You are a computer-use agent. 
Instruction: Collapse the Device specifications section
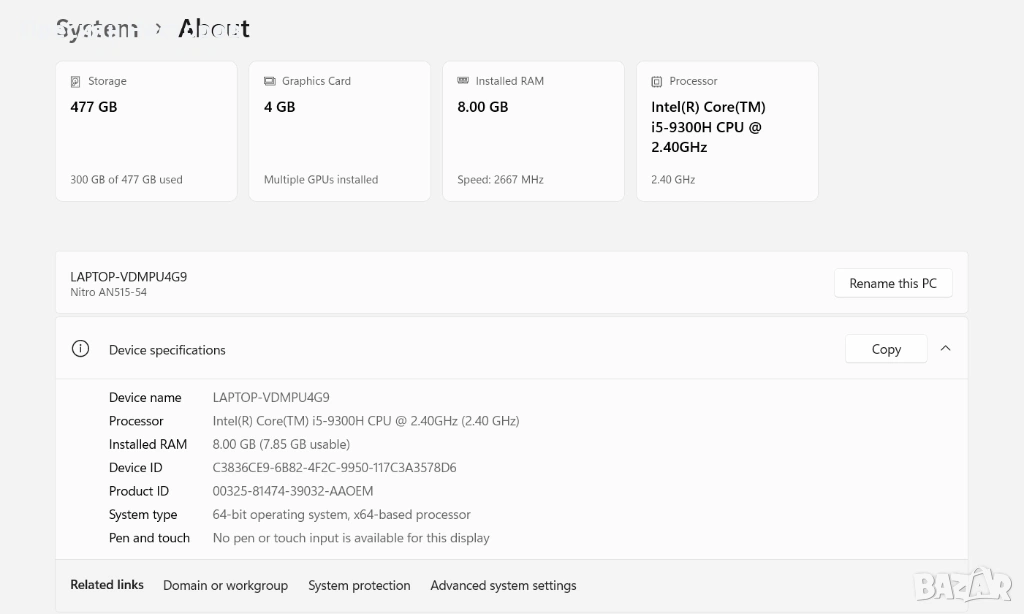(x=945, y=349)
